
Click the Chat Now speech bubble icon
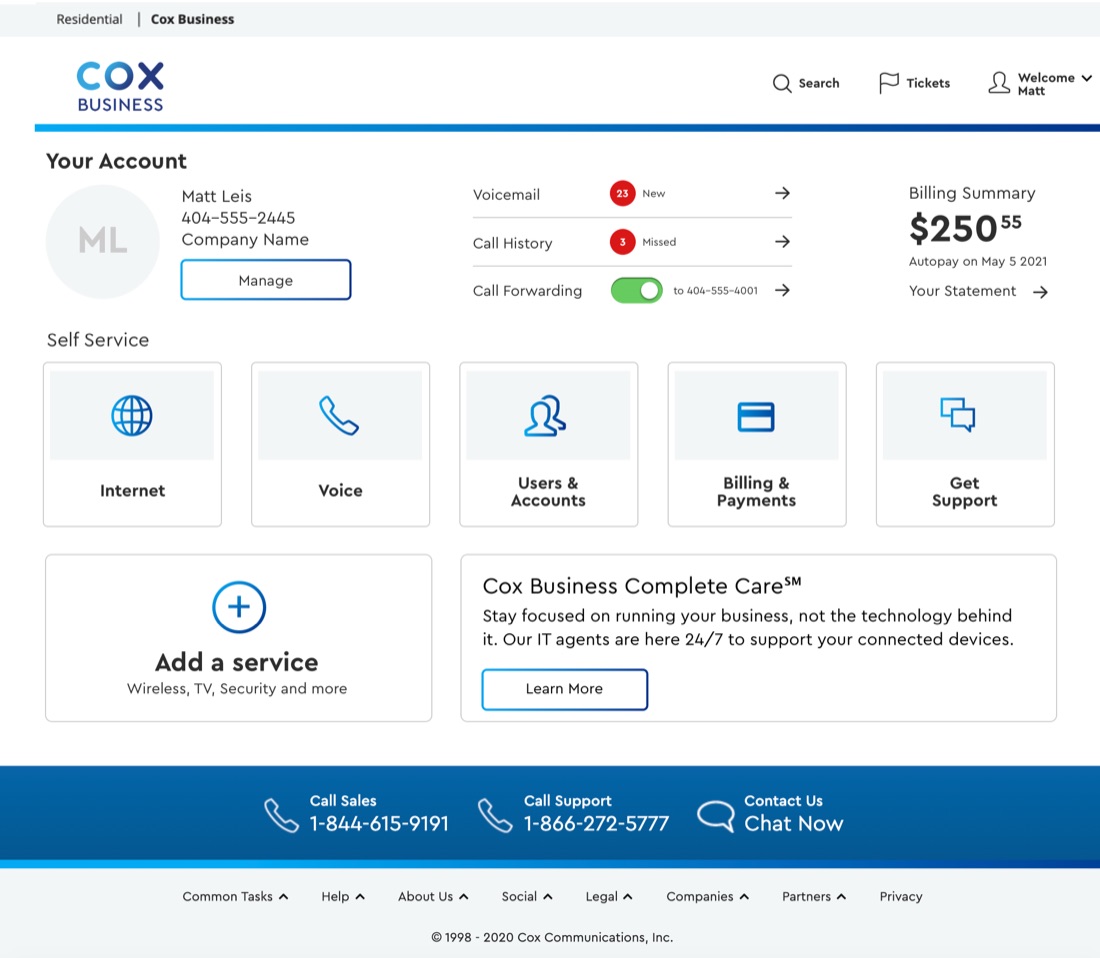[x=716, y=816]
